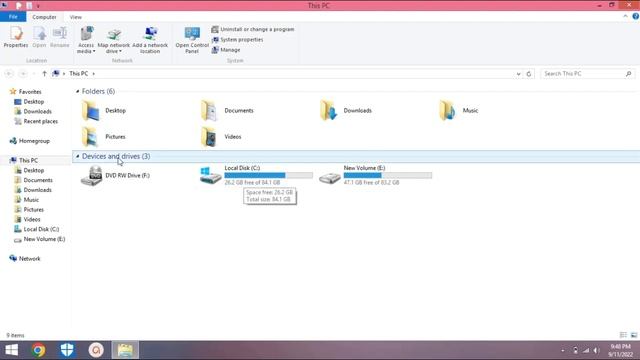Click the volume icon in system tray
This screenshot has width=640, height=360.
[x=597, y=350]
